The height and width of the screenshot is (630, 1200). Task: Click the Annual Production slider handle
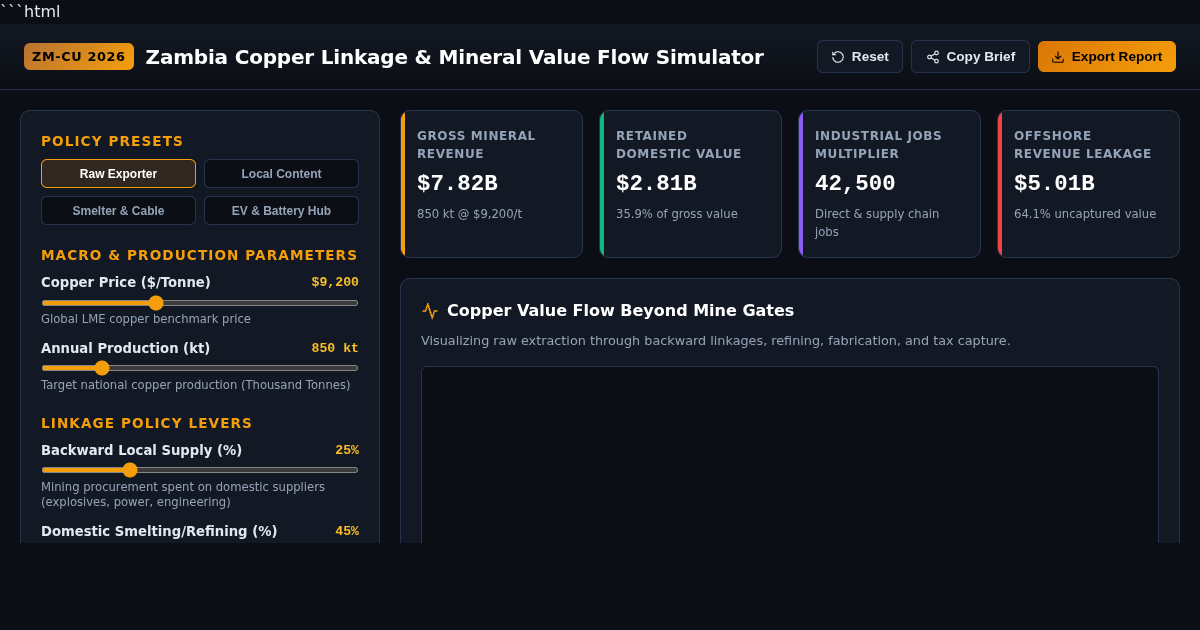[102, 368]
